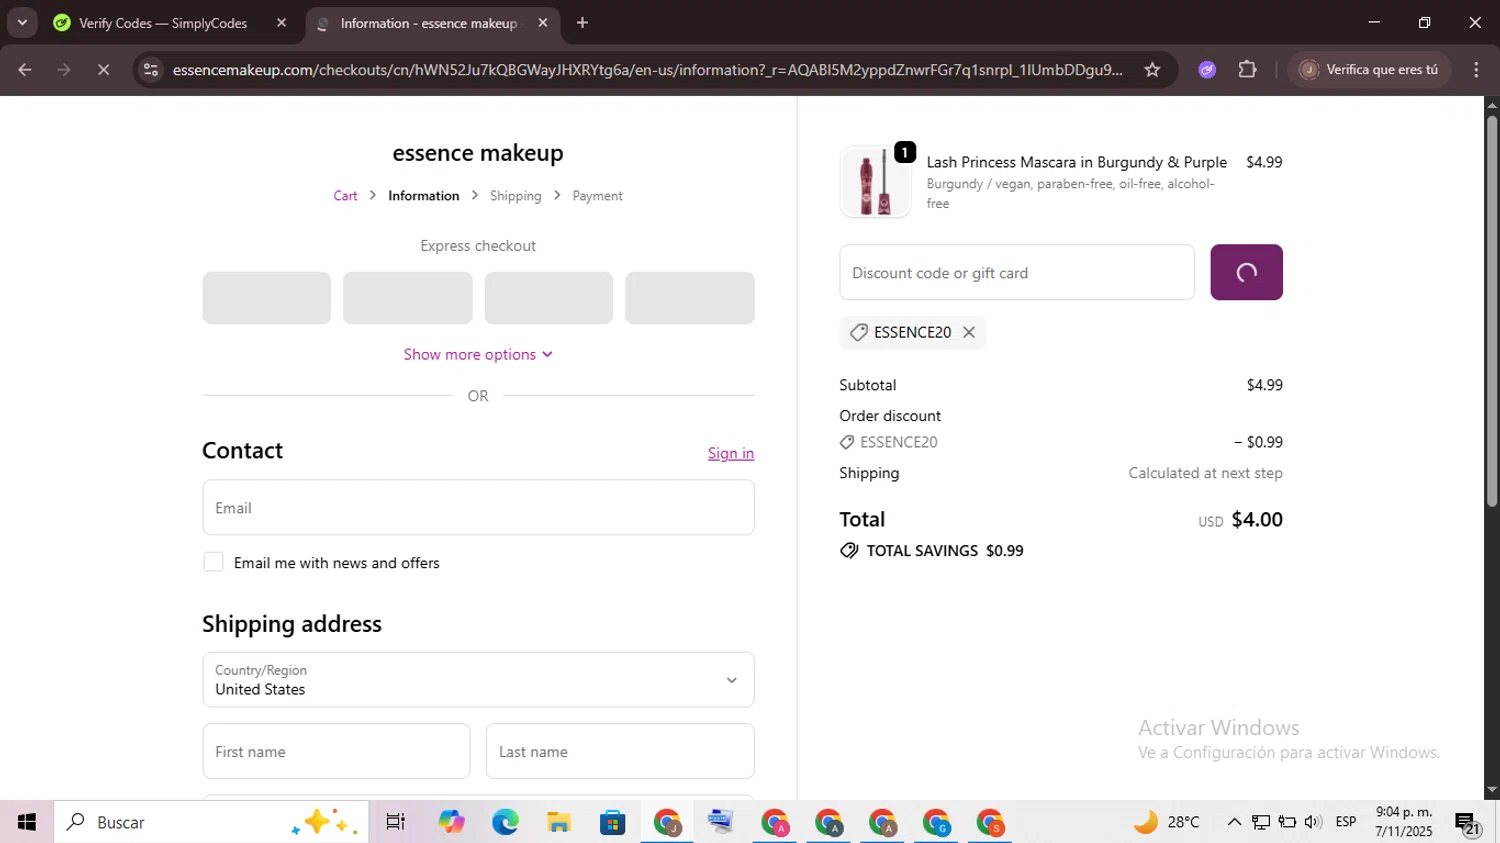Image resolution: width=1500 pixels, height=843 pixels.
Task: Click the fourth express checkout button
Action: [689, 298]
